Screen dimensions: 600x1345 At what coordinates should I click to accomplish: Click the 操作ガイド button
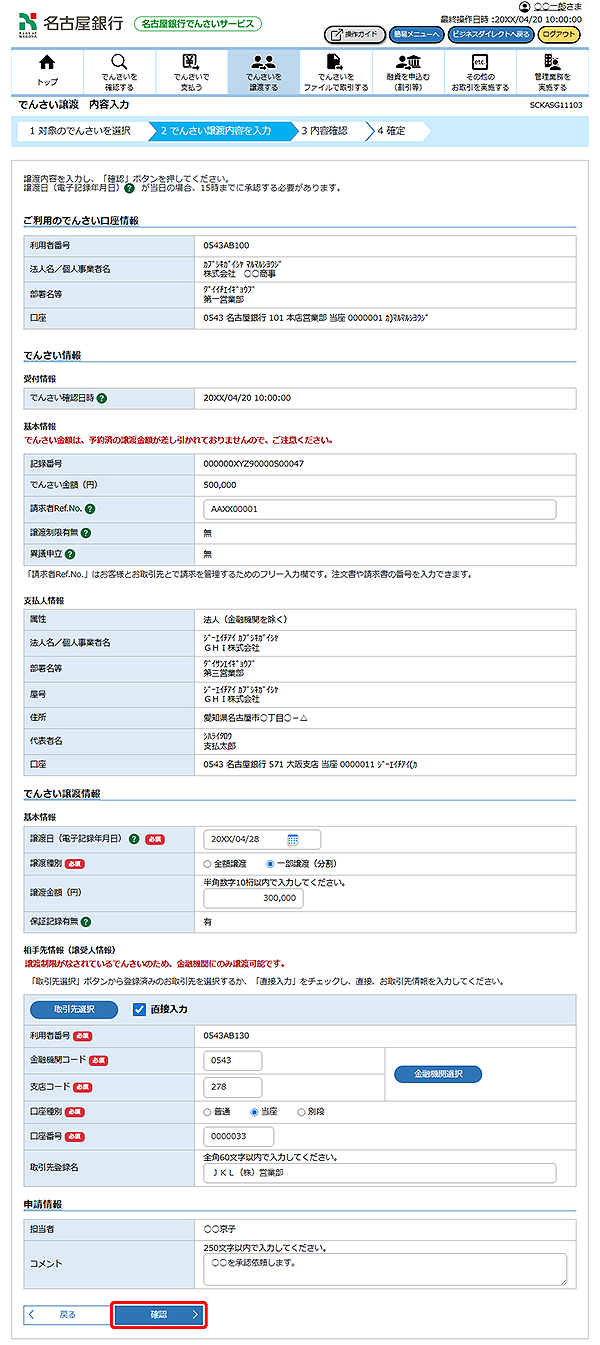point(354,34)
